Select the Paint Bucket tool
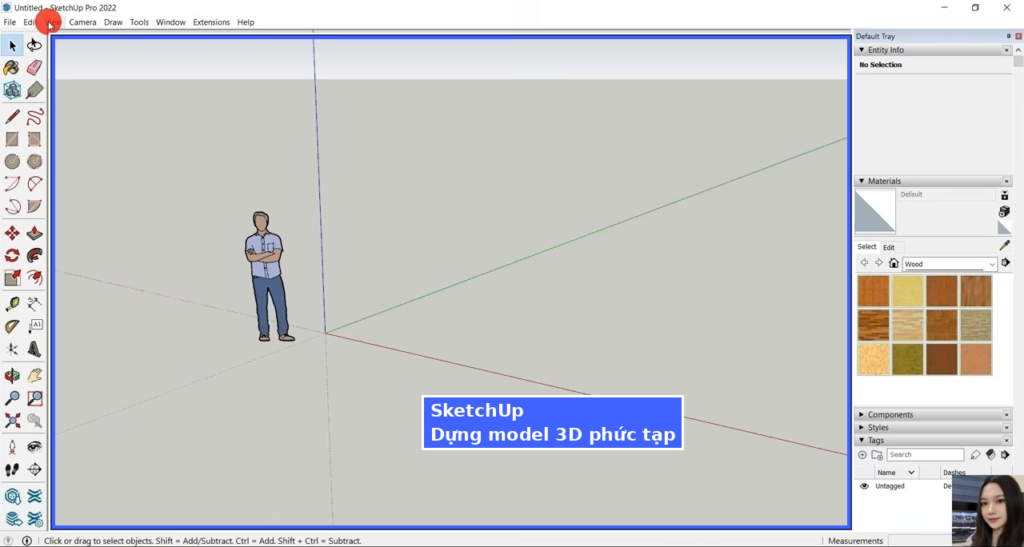 [12, 68]
